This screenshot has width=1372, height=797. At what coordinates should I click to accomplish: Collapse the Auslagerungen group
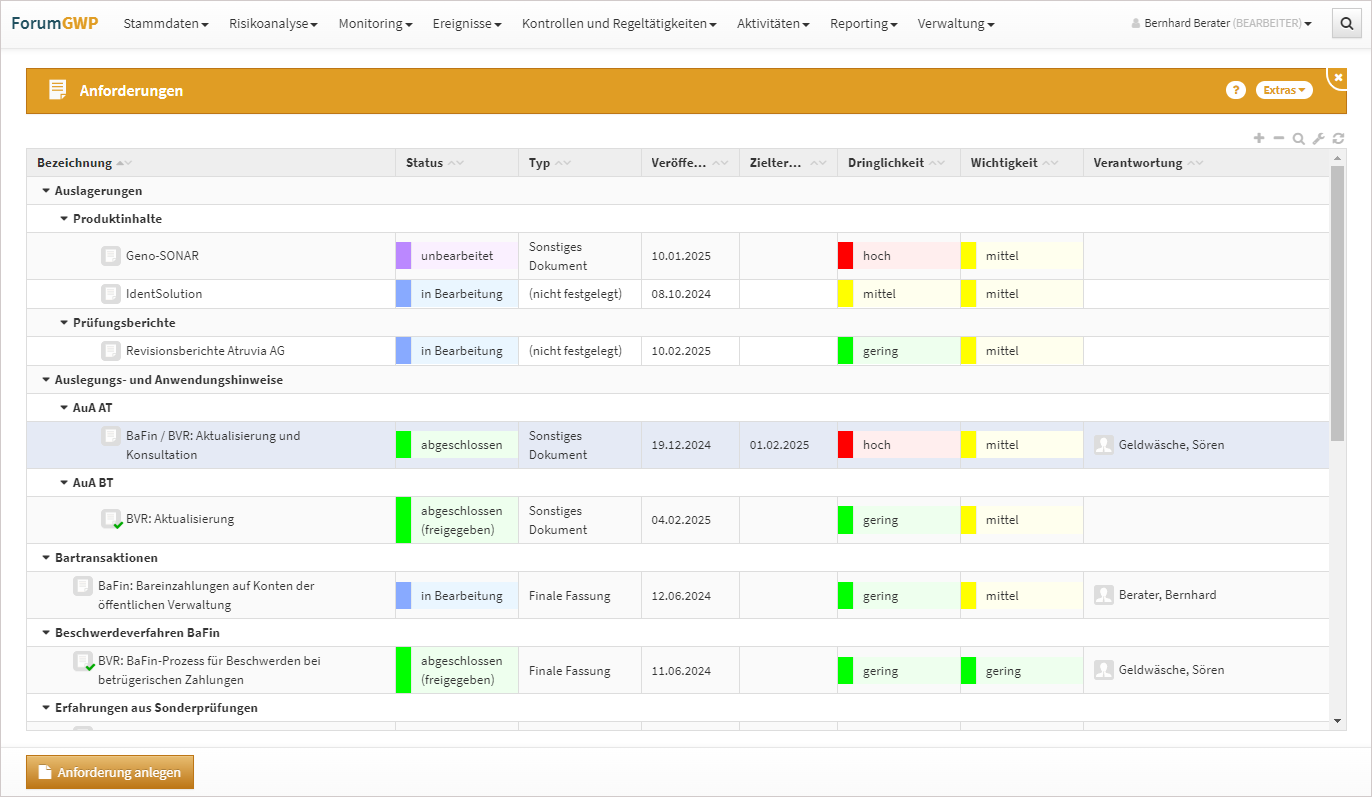(46, 191)
